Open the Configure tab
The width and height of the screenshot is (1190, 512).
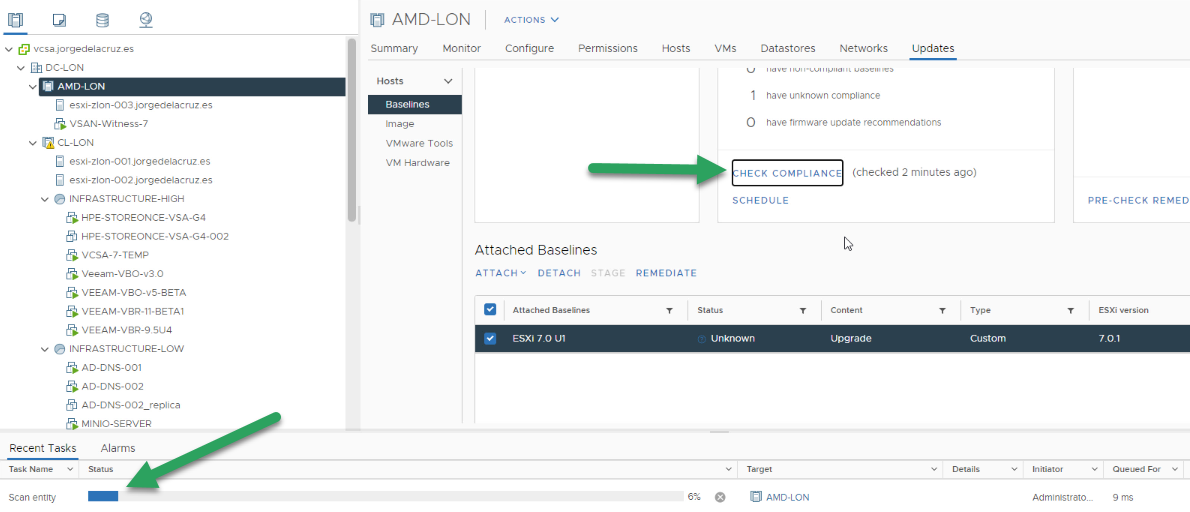(x=530, y=49)
